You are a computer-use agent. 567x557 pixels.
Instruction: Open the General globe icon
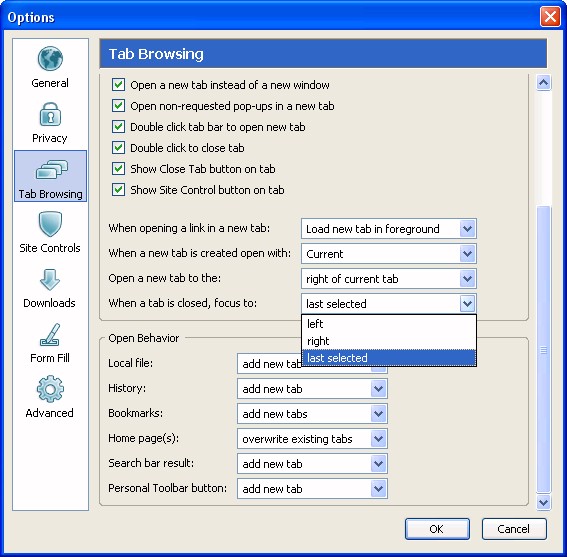[x=50, y=59]
